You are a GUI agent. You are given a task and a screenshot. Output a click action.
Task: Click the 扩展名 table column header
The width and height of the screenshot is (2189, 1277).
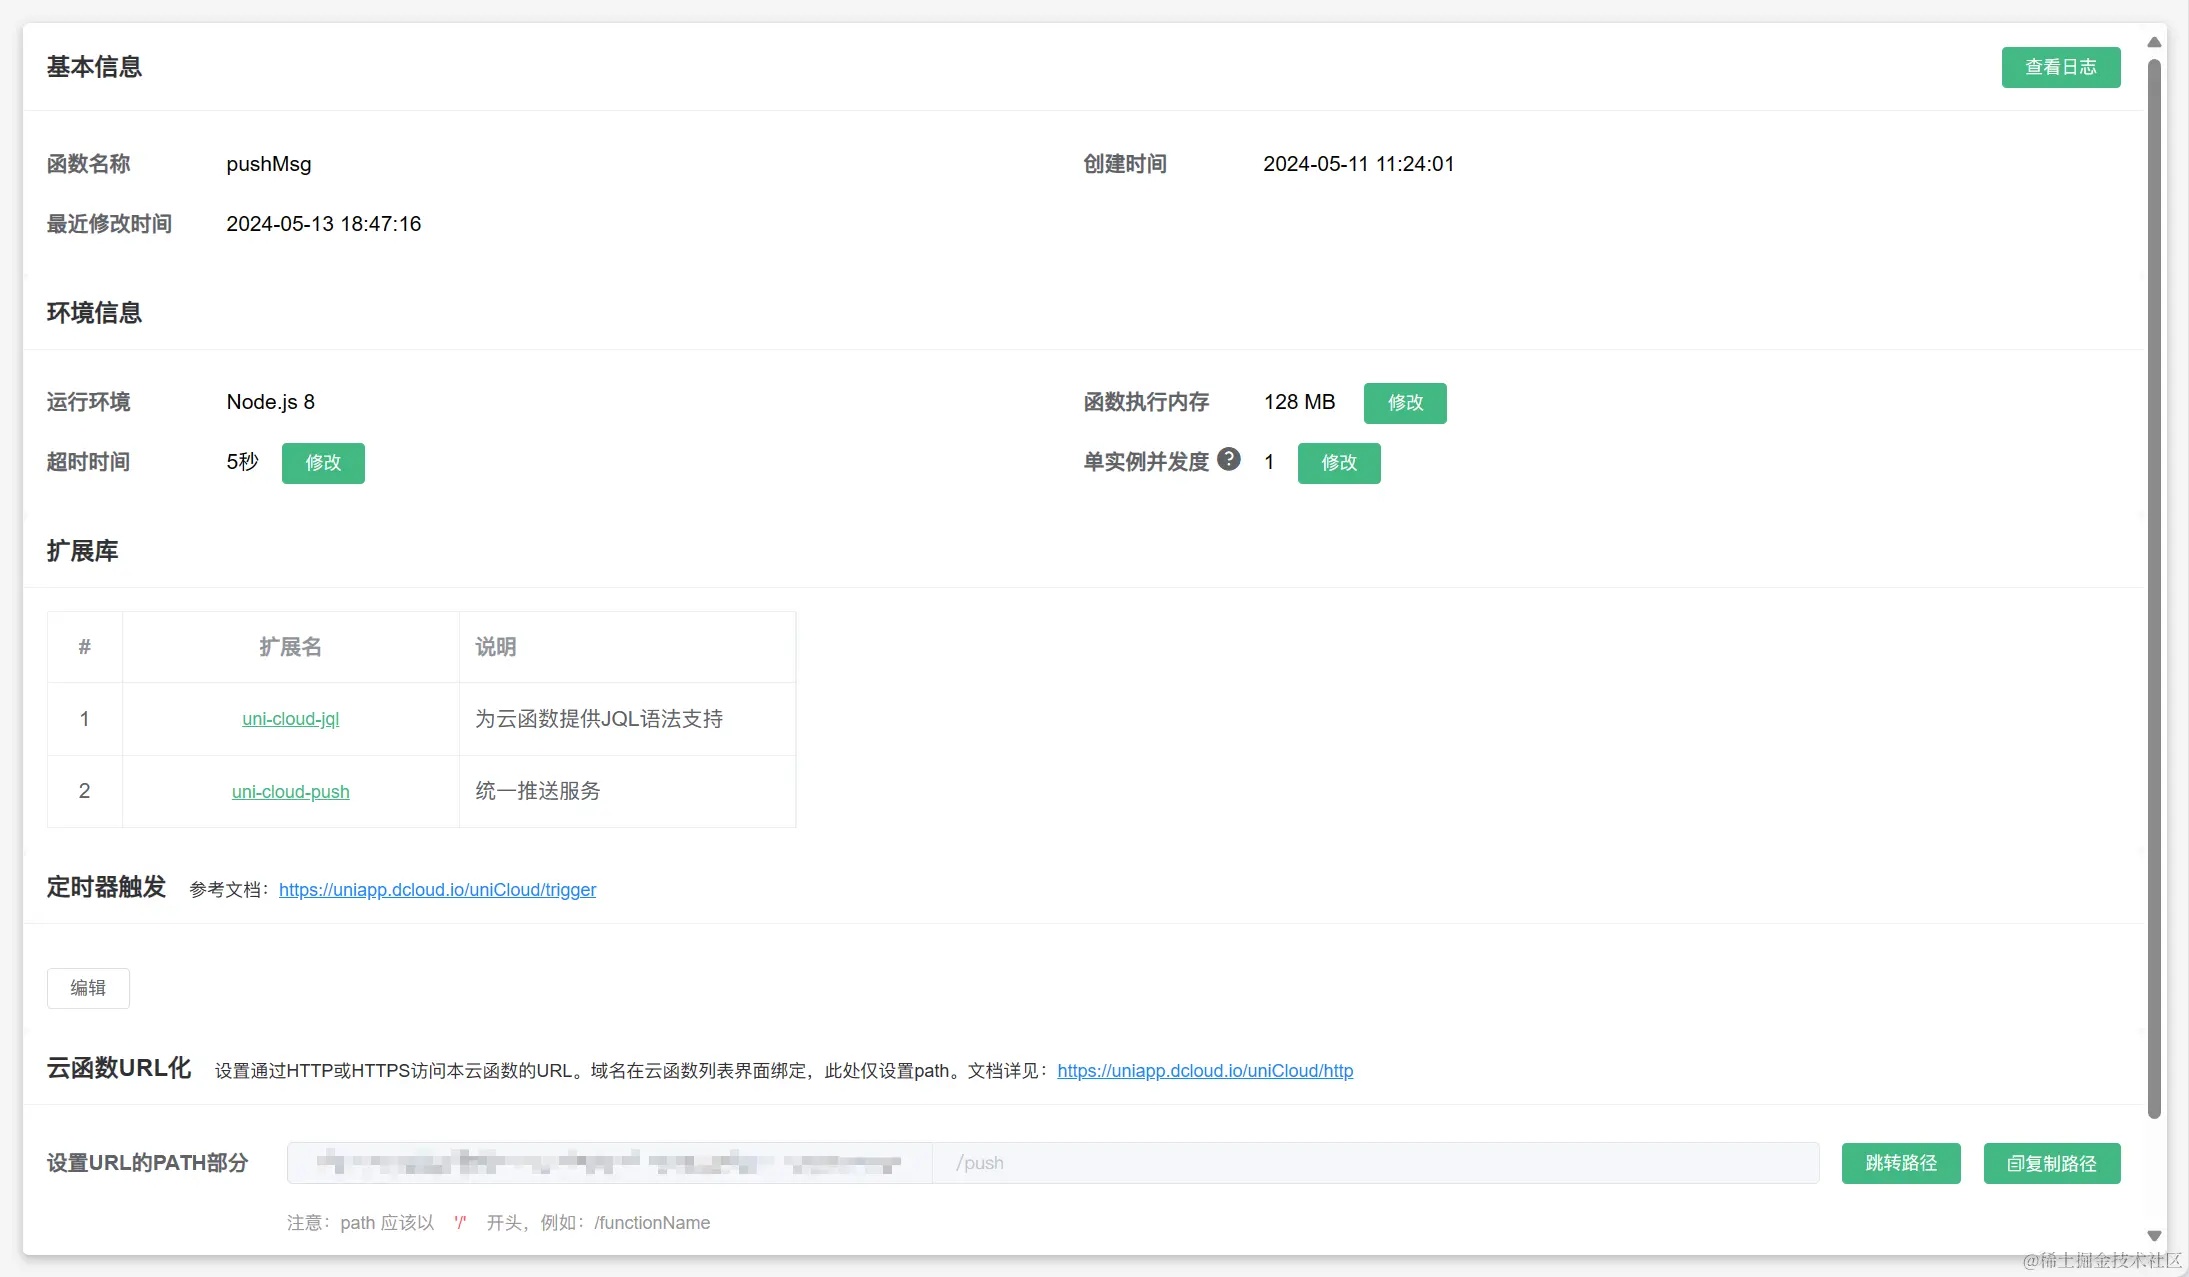point(290,647)
